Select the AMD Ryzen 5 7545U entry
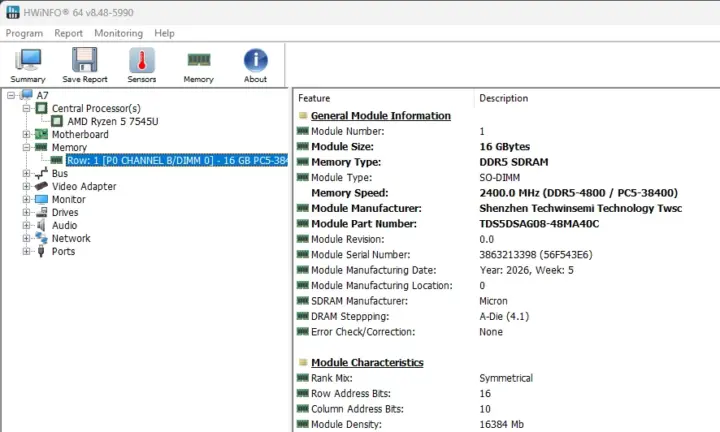This screenshot has height=432, width=720. (x=113, y=121)
